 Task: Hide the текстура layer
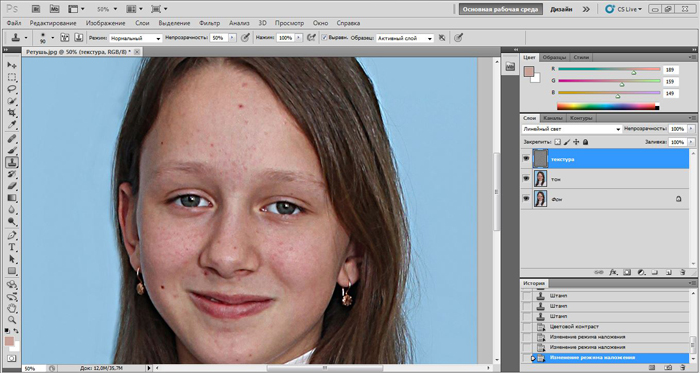526,159
